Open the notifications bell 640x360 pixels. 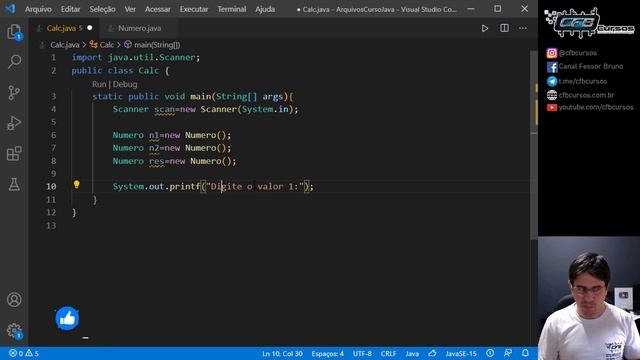coord(525,353)
